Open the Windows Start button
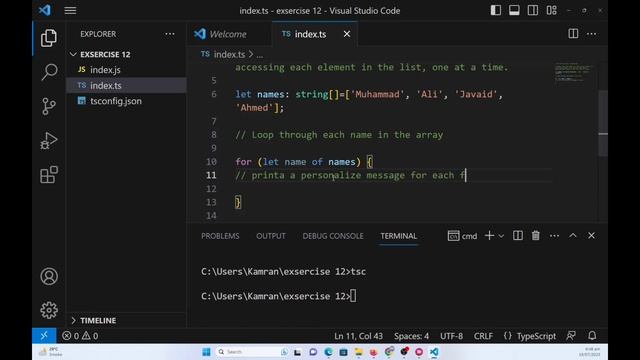This screenshot has width=640, height=360. tap(206, 352)
